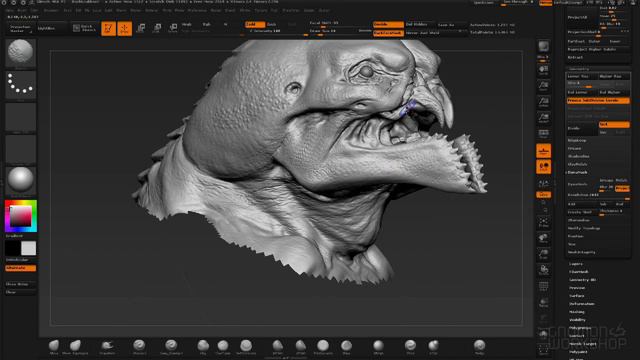The height and width of the screenshot is (360, 640).
Task: Select the white main color swatch
Action: pos(29,248)
